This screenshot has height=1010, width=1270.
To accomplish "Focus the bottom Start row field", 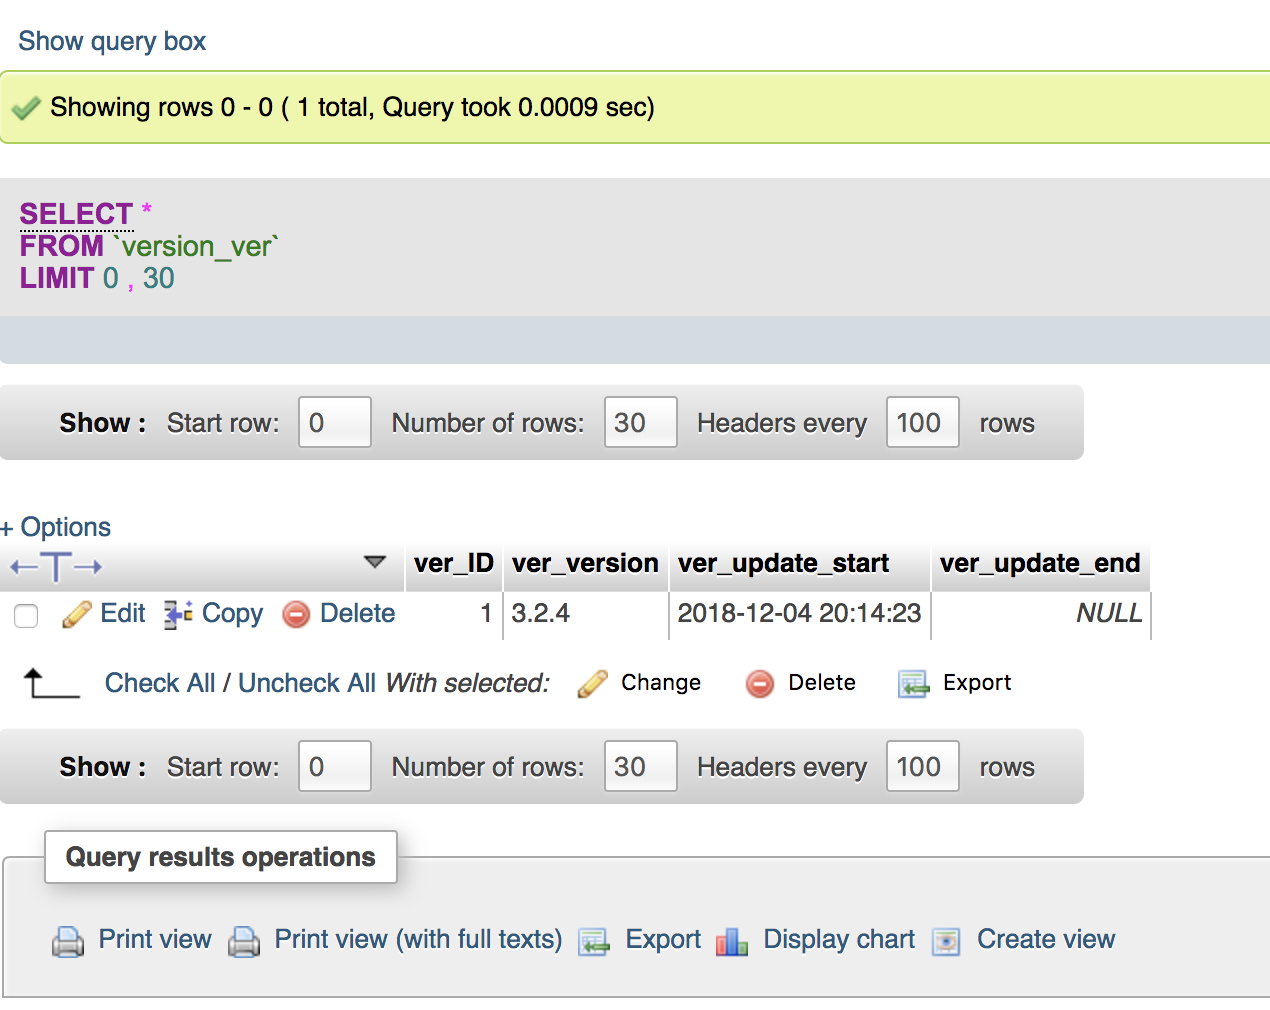I will [335, 766].
